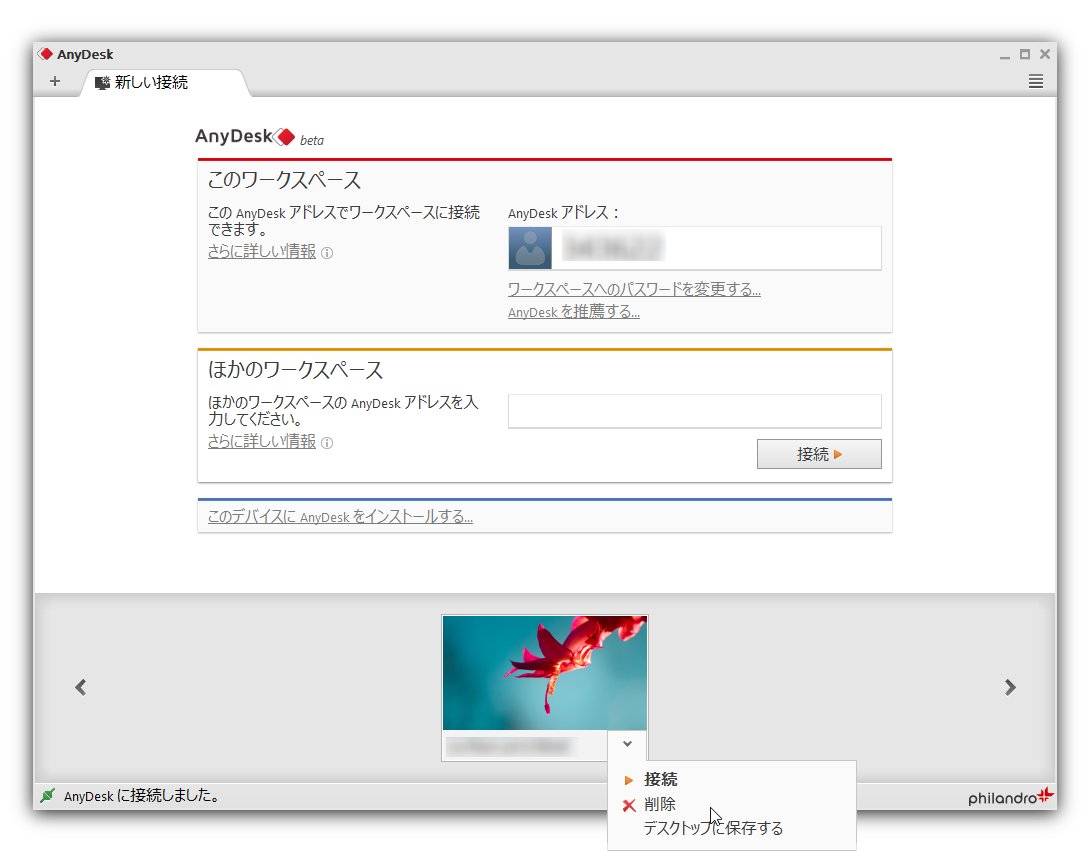Minimize the AnyDesk window
Screen dimensions: 1090x860
pos(1004,55)
